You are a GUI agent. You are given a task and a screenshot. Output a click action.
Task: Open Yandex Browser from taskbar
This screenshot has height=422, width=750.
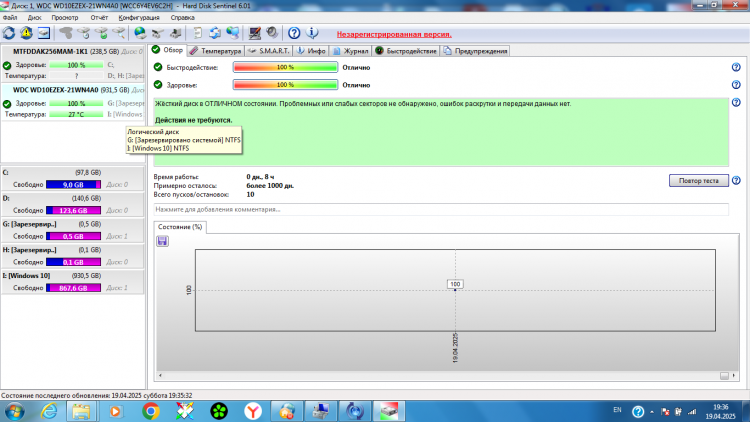[253, 411]
